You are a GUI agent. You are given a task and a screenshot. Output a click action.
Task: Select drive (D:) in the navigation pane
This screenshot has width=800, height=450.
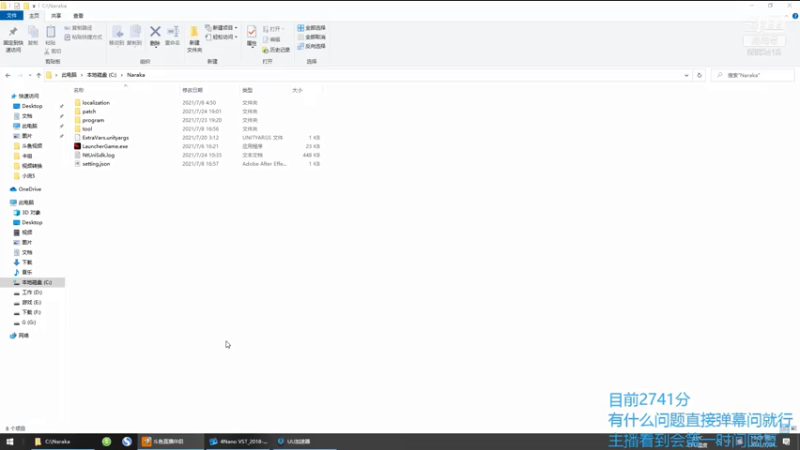tap(32, 292)
